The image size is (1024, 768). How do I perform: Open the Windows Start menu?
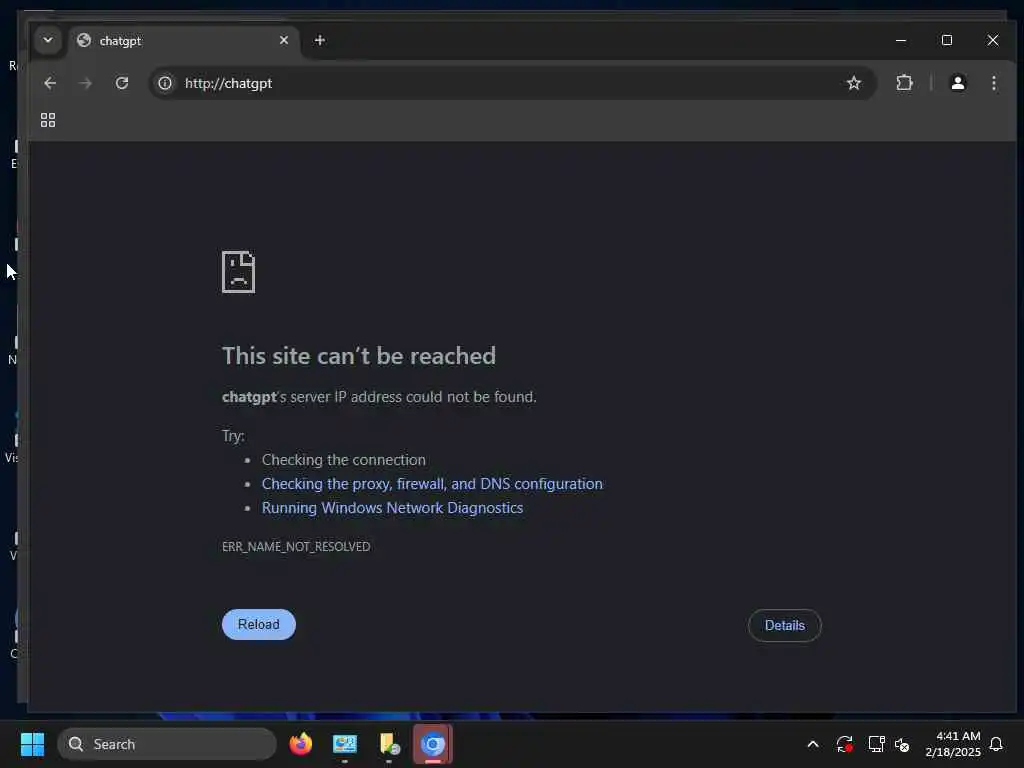tap(32, 744)
